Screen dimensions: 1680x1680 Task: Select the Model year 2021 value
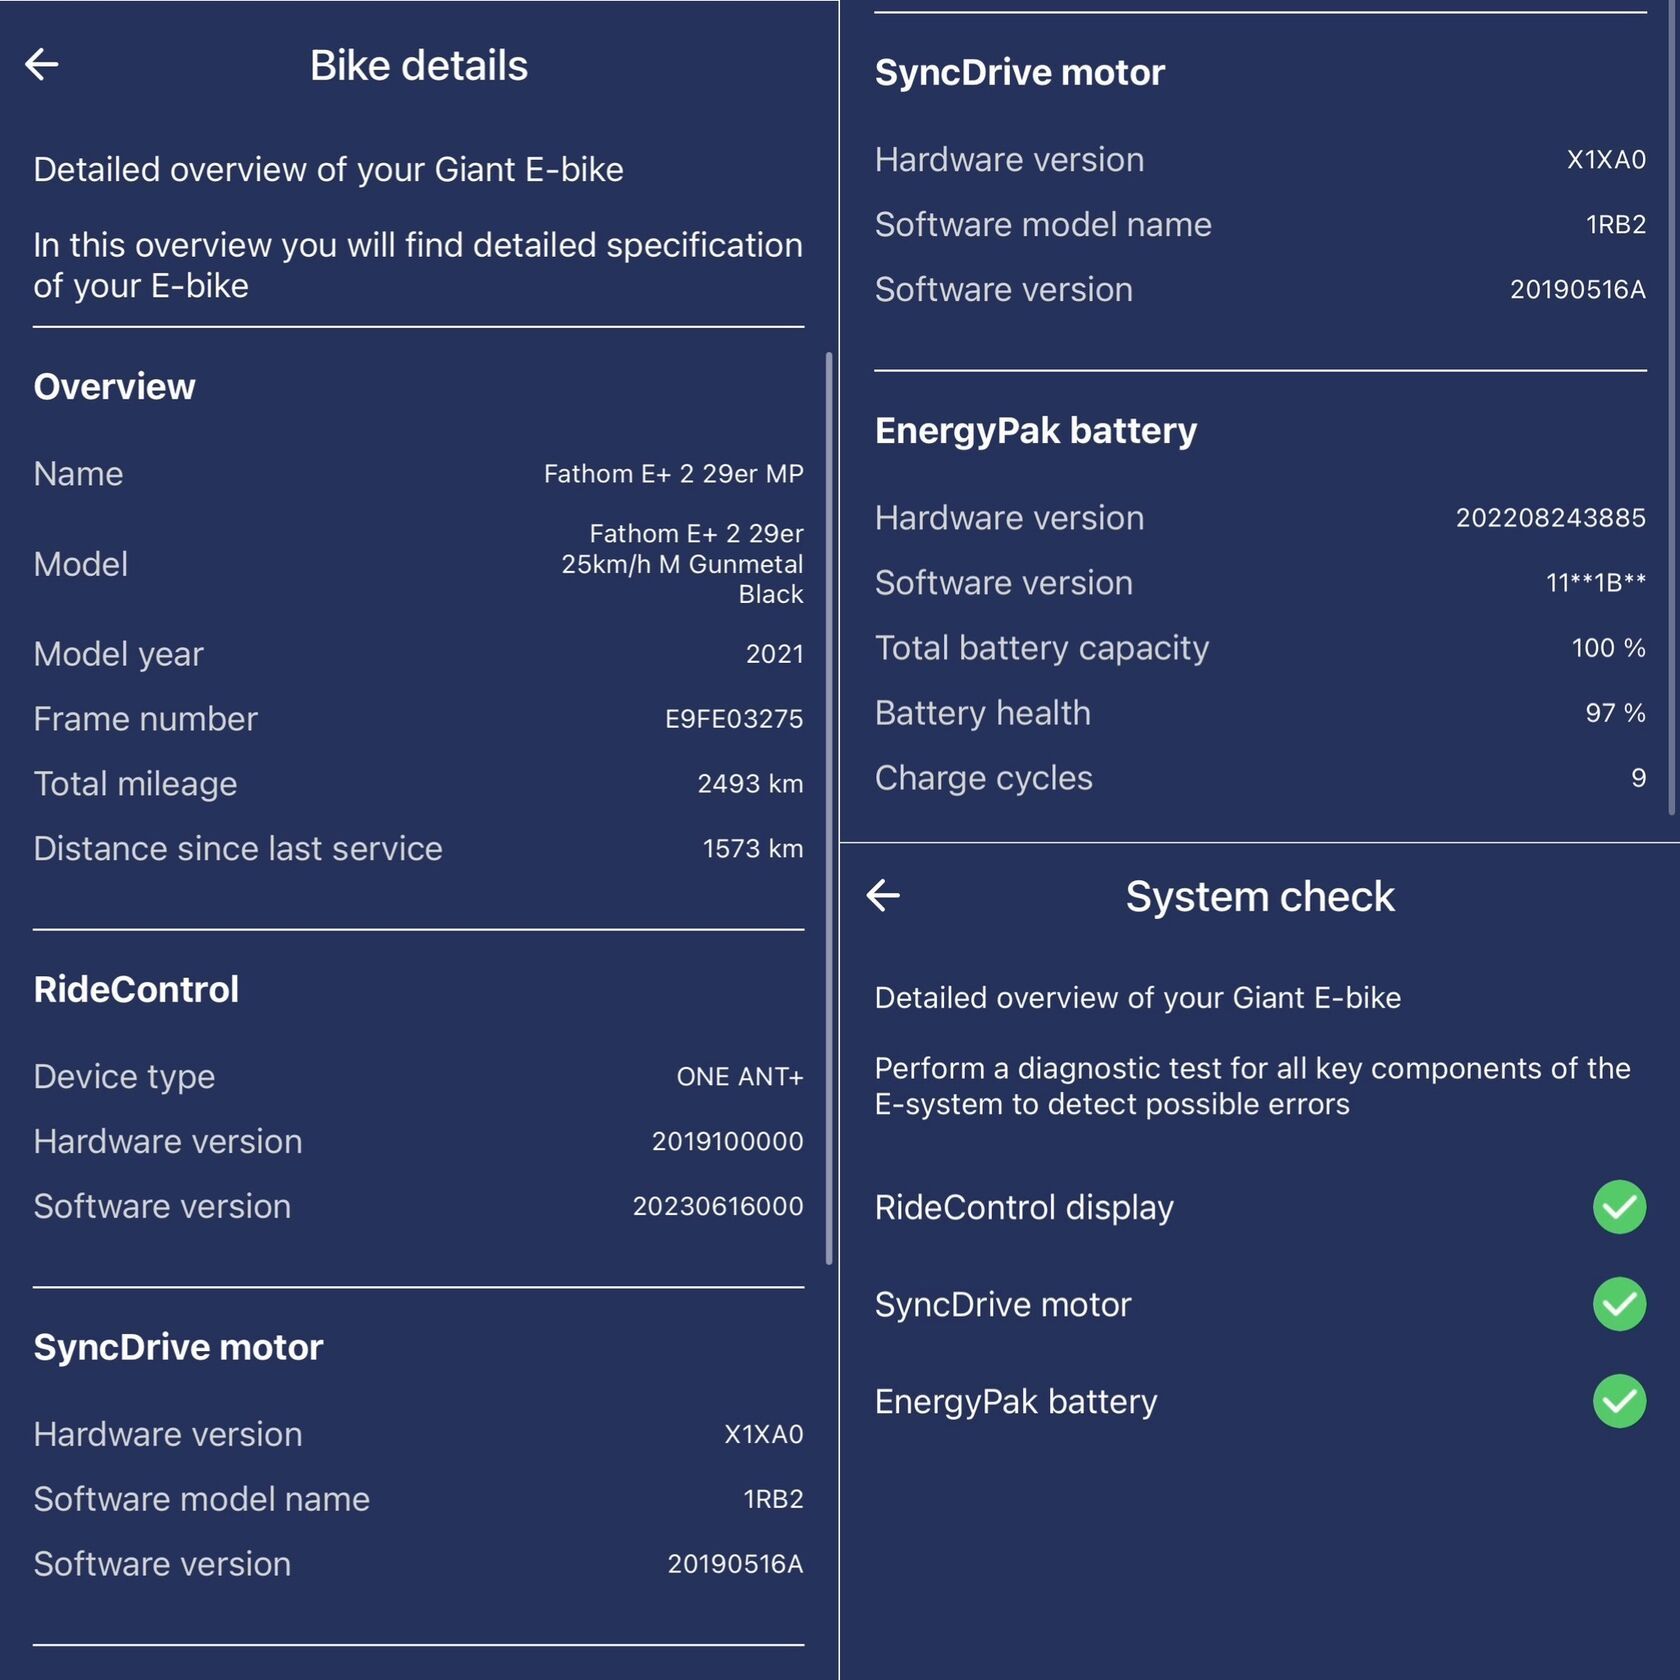(x=774, y=654)
